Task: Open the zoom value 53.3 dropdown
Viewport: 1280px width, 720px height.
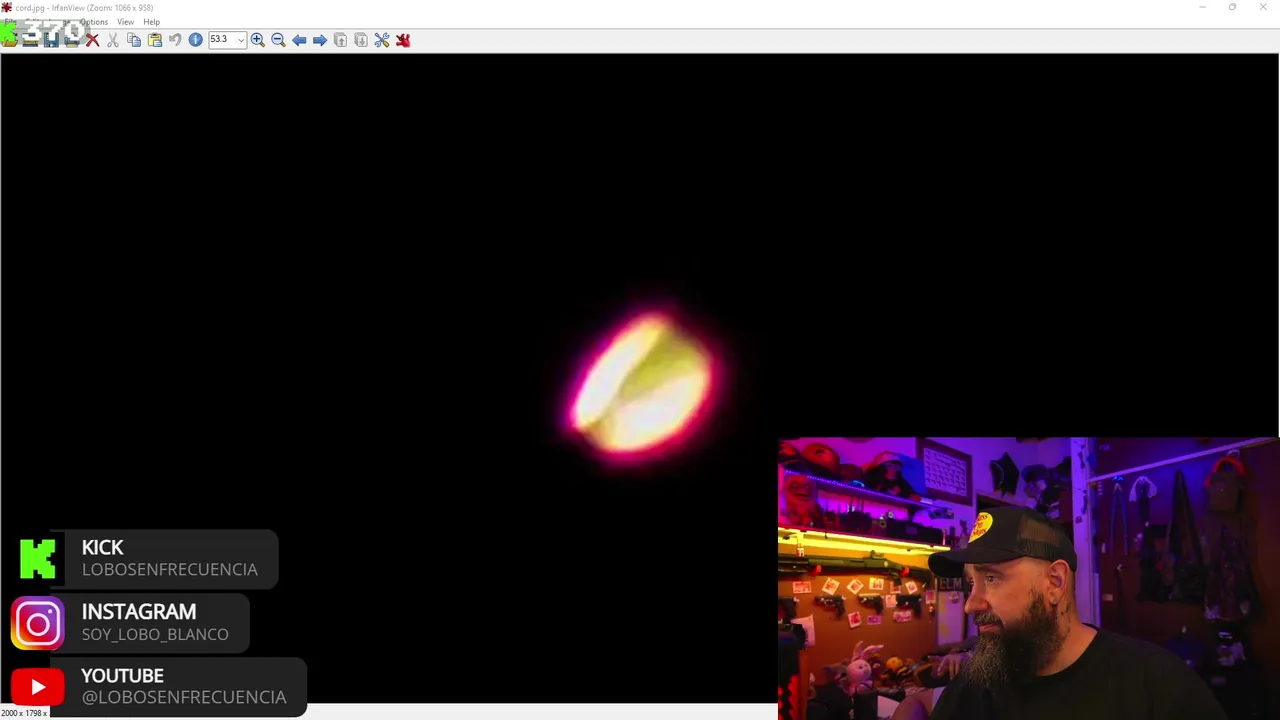Action: point(240,40)
